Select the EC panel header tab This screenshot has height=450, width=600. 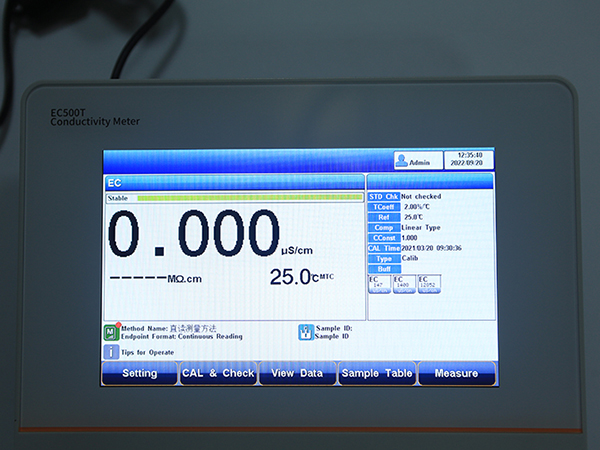(234, 183)
